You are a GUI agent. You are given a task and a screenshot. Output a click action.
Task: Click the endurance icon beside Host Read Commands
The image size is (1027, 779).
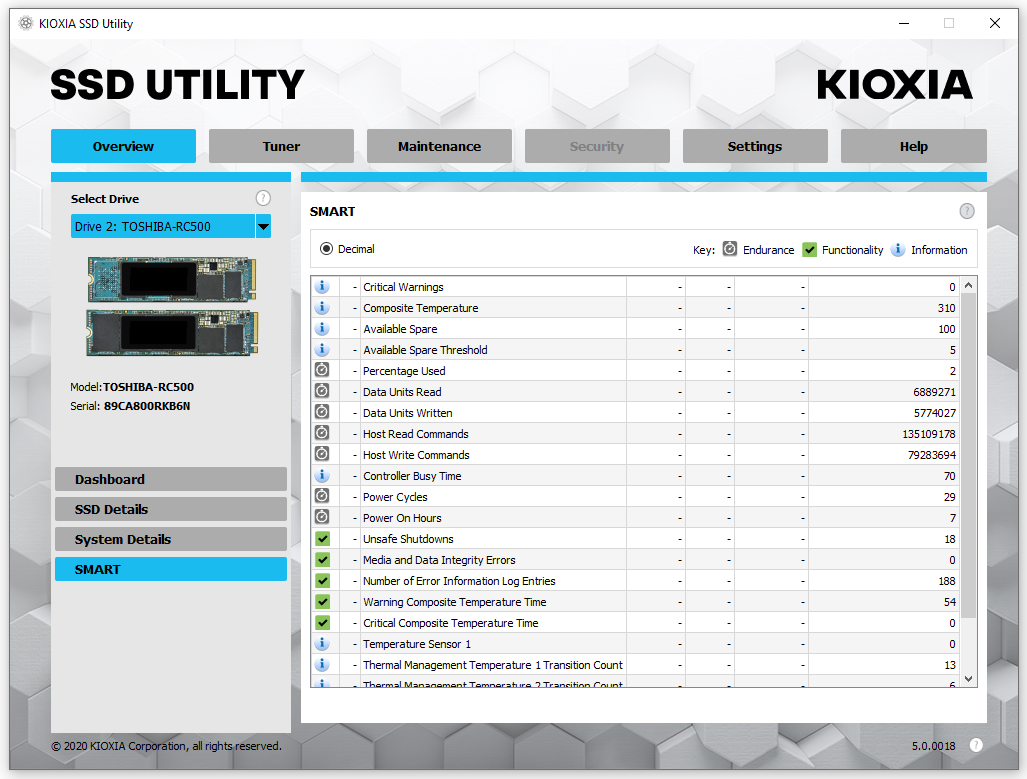322,433
